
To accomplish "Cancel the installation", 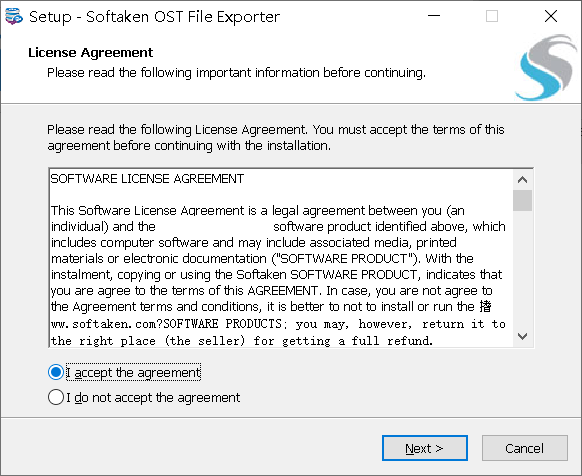I will click(x=524, y=448).
